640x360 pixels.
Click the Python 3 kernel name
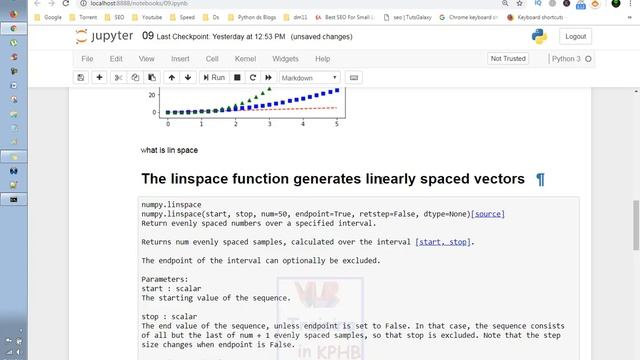point(566,59)
